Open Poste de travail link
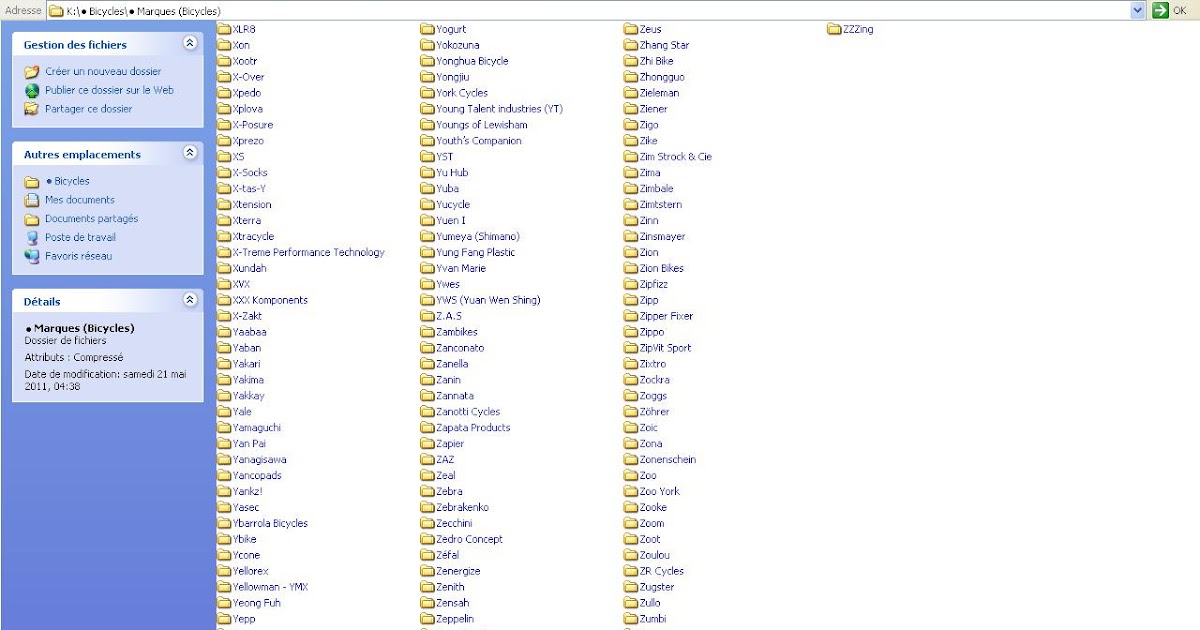The height and width of the screenshot is (630, 1200). tap(80, 238)
